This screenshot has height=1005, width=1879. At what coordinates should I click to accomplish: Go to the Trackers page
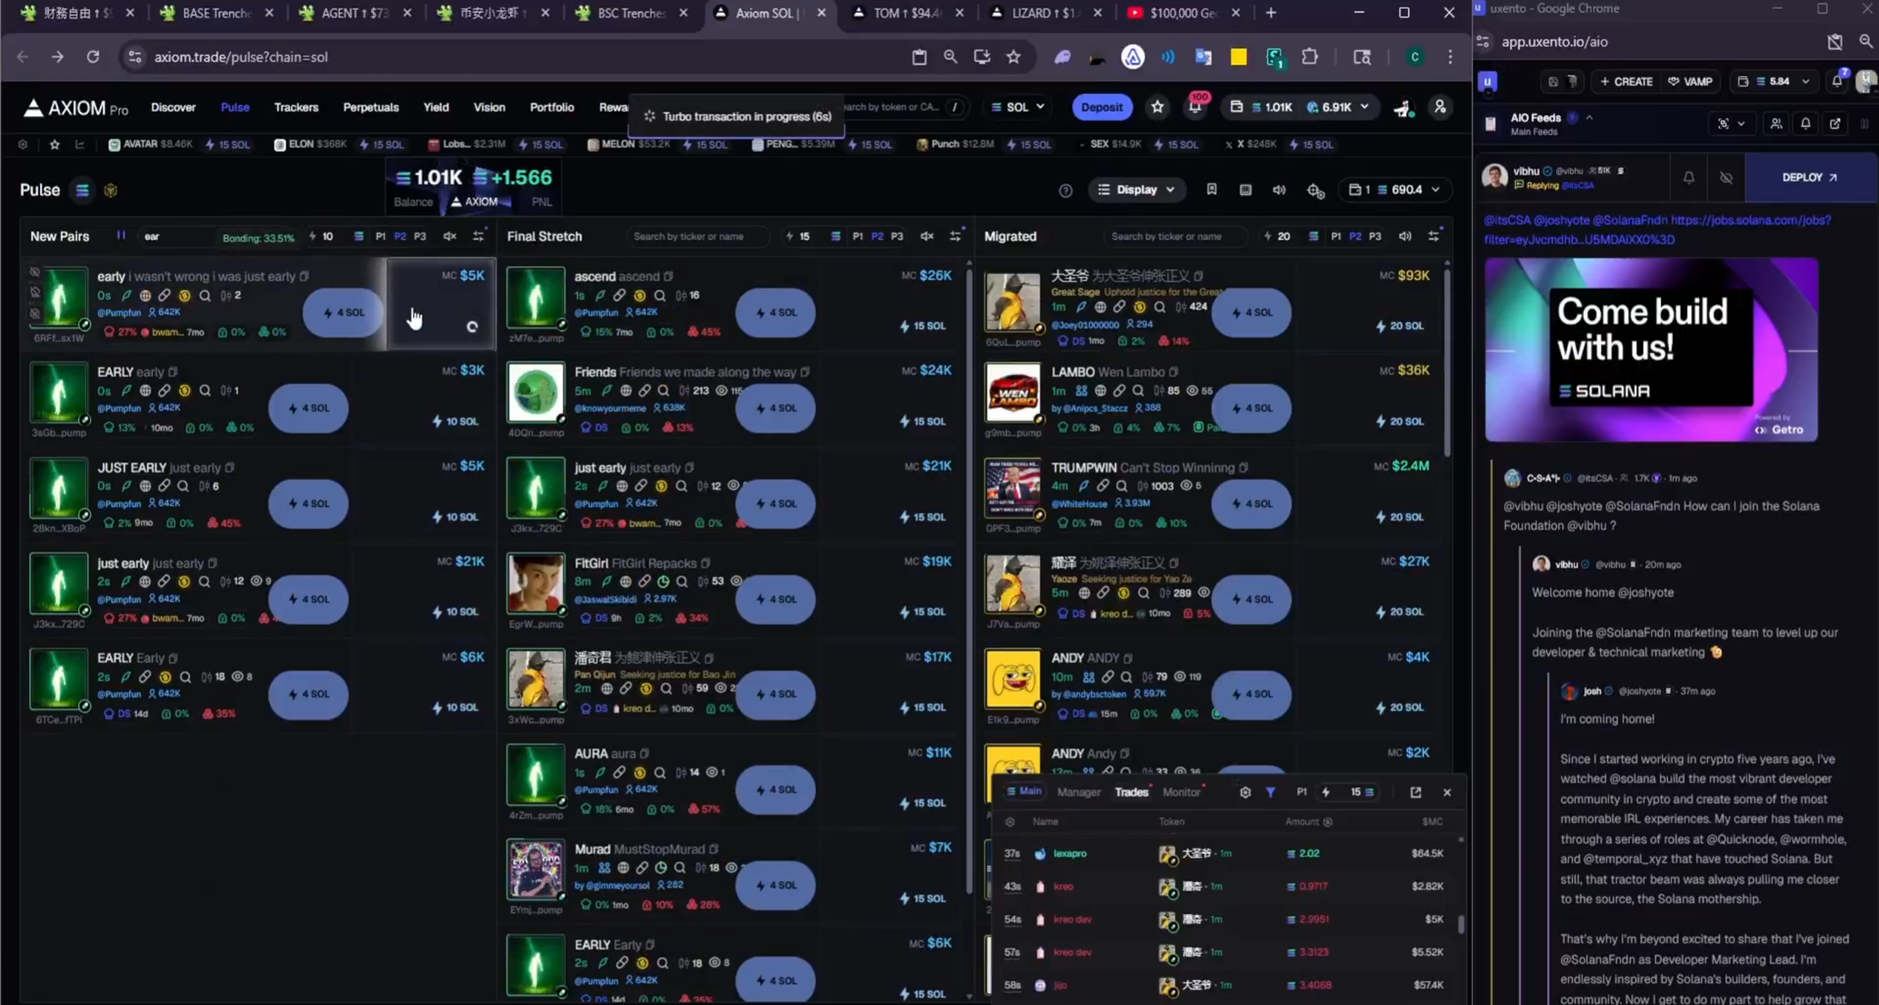[x=296, y=107]
